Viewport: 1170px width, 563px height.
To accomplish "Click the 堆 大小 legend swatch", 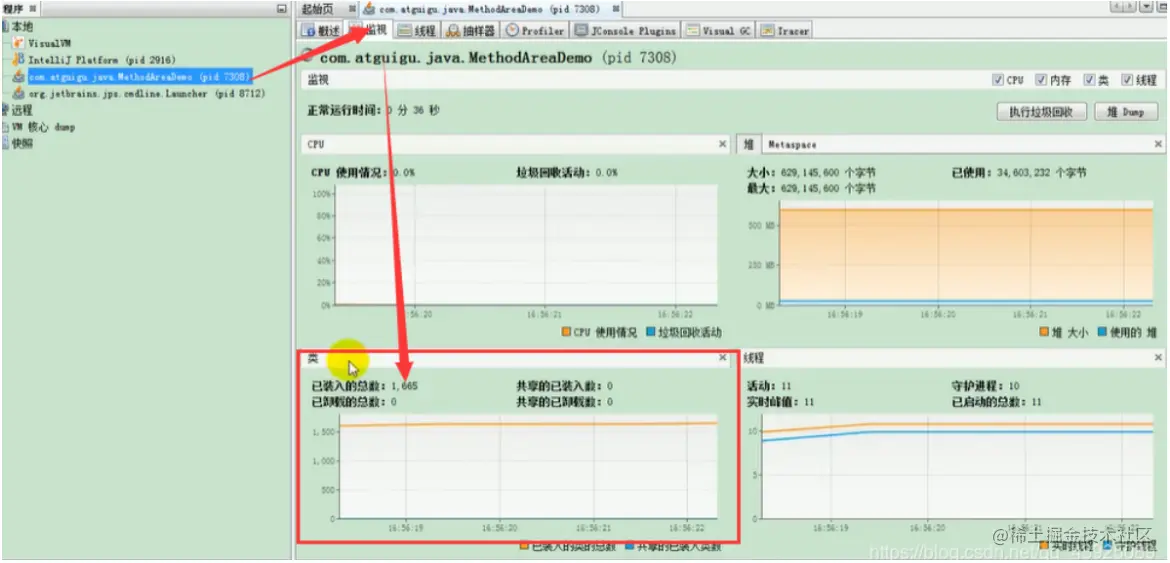I will pos(1044,332).
